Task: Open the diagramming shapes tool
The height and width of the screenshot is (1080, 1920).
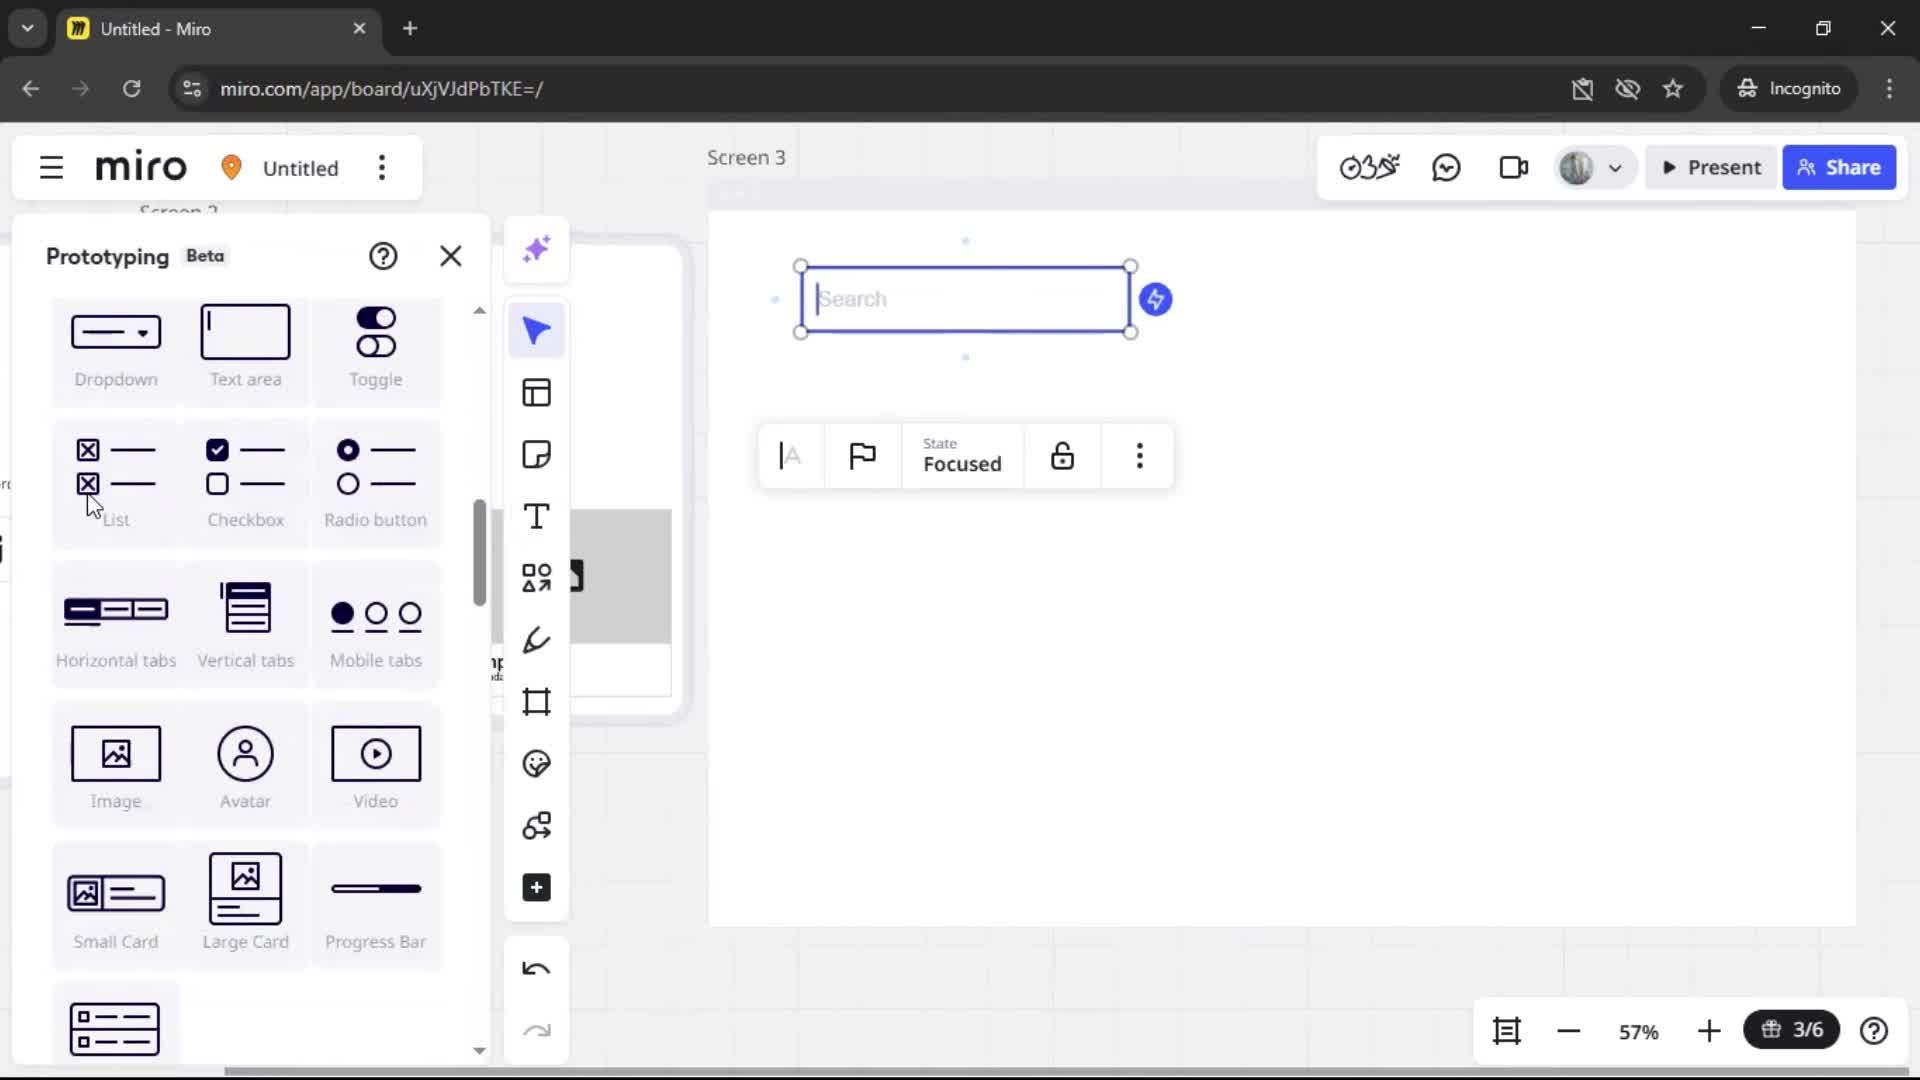Action: (537, 826)
